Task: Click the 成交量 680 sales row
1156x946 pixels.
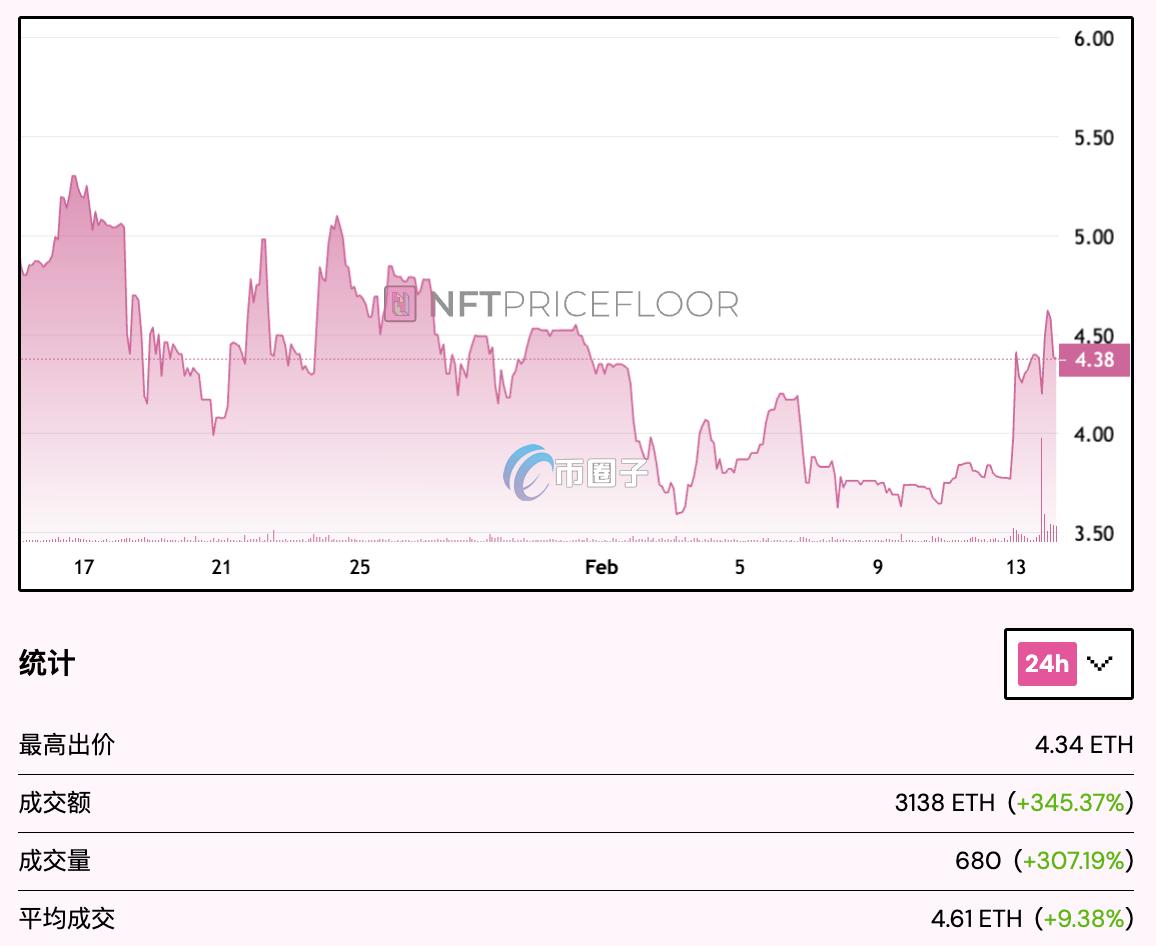Action: (576, 860)
